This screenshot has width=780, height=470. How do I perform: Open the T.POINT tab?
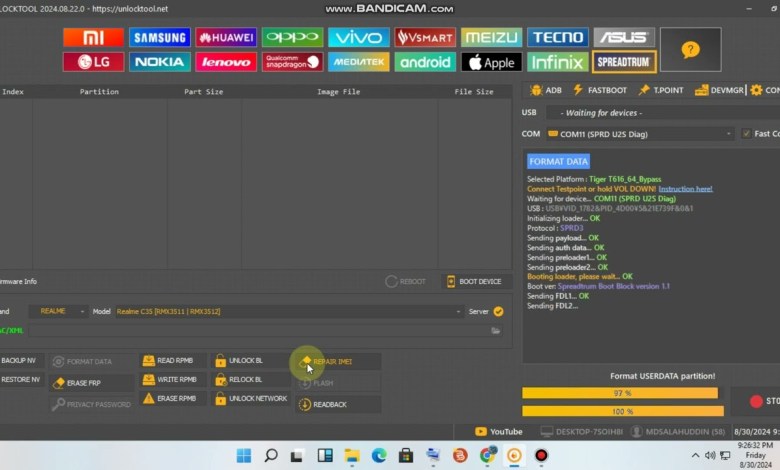pos(661,90)
